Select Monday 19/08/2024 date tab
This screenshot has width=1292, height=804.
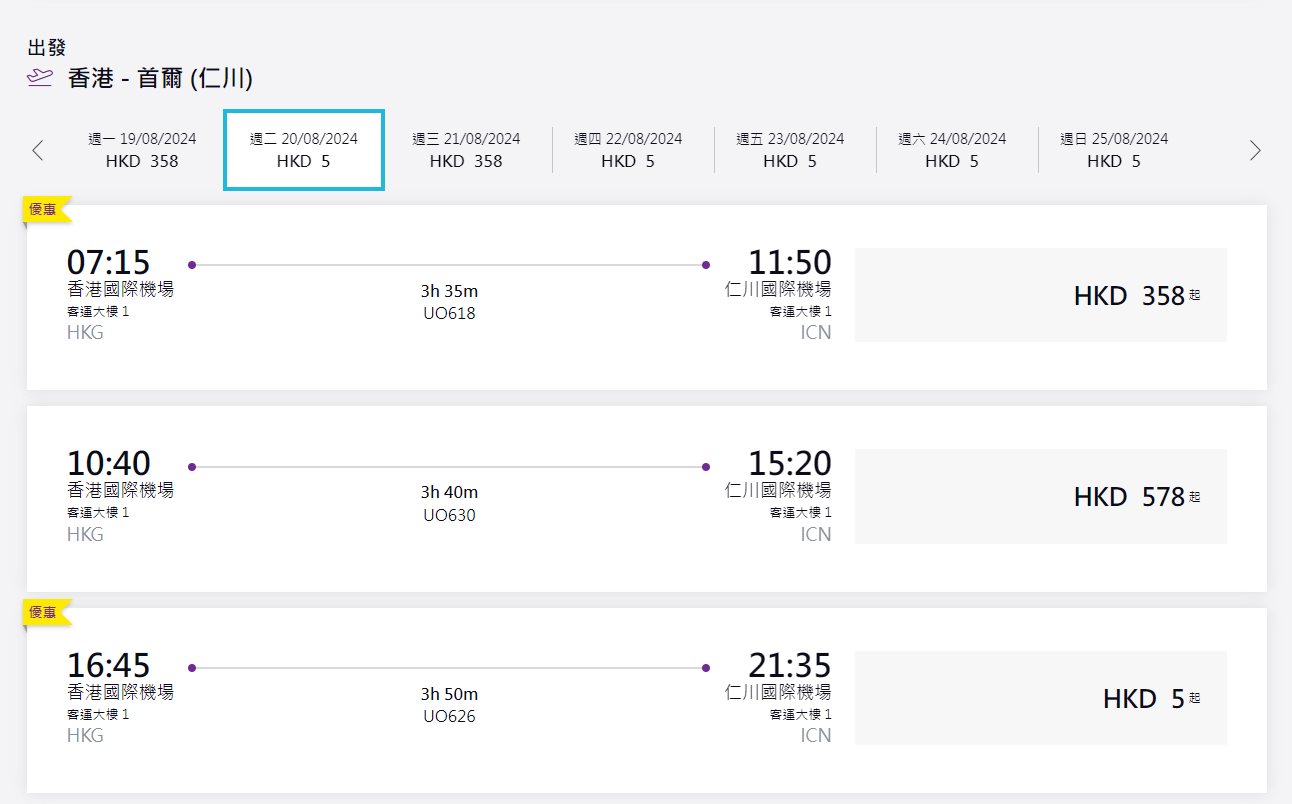pyautogui.click(x=142, y=150)
